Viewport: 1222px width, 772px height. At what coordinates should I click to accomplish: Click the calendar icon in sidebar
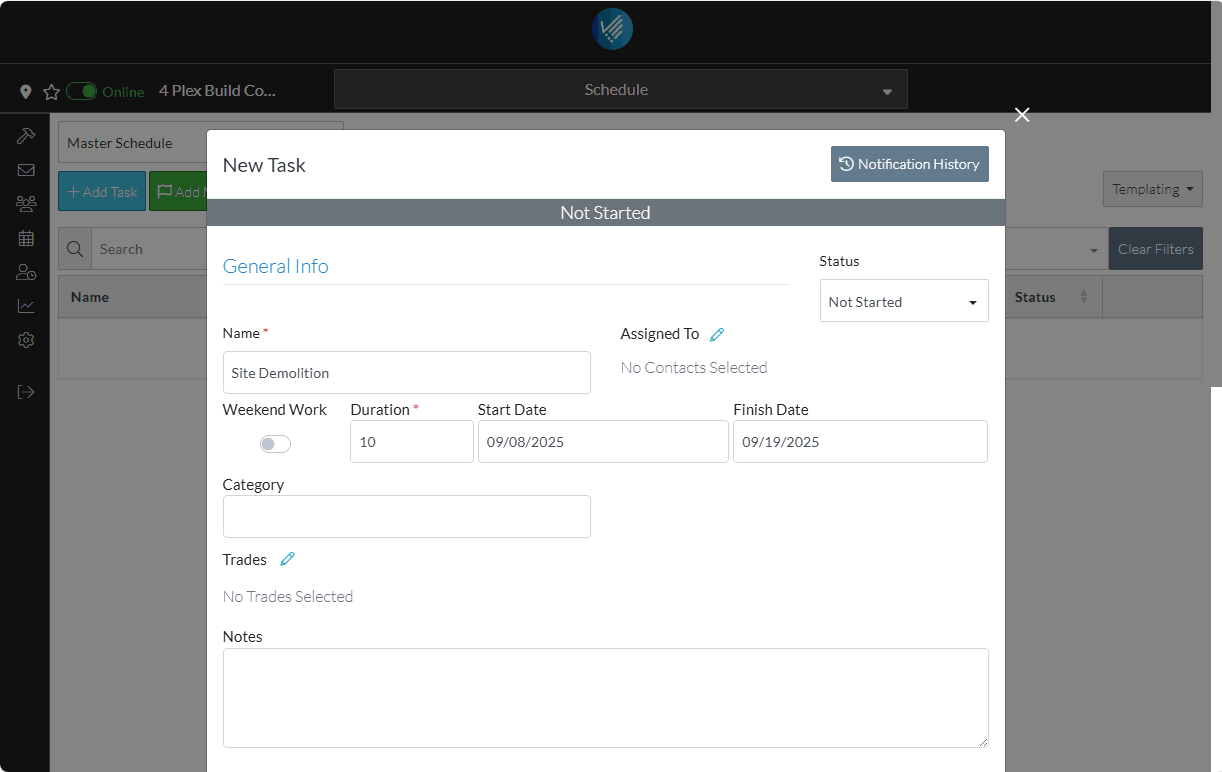tap(26, 238)
